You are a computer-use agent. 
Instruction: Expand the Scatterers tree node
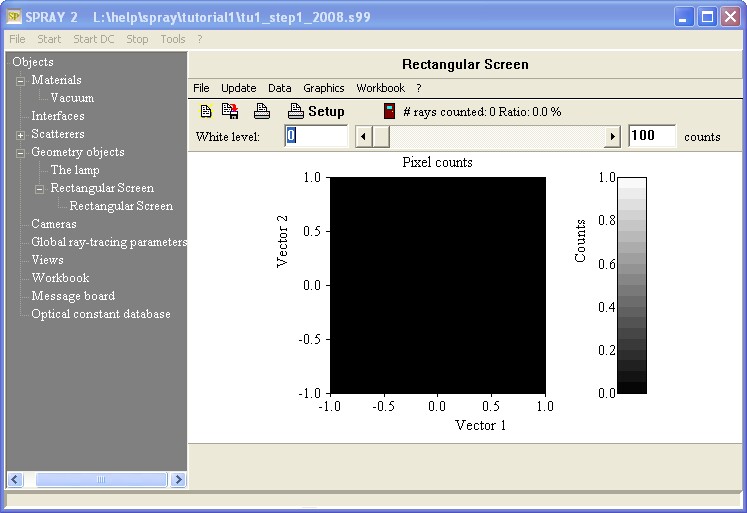point(21,135)
